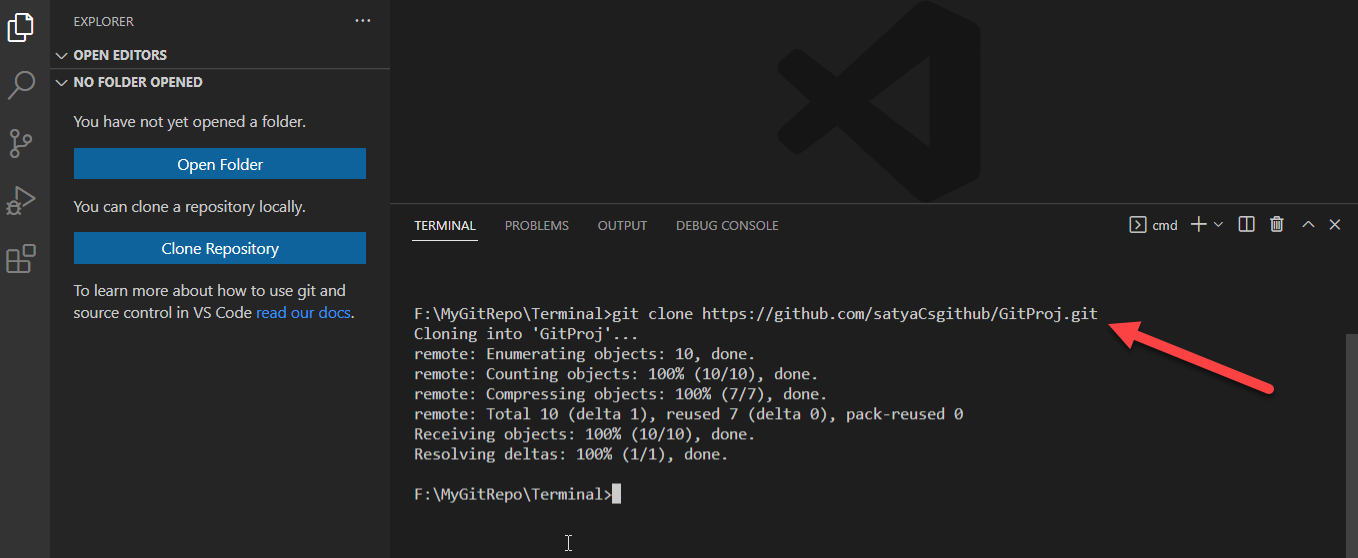Viewport: 1358px width, 558px height.
Task: Click the Clone Repository button
Action: pos(220,248)
